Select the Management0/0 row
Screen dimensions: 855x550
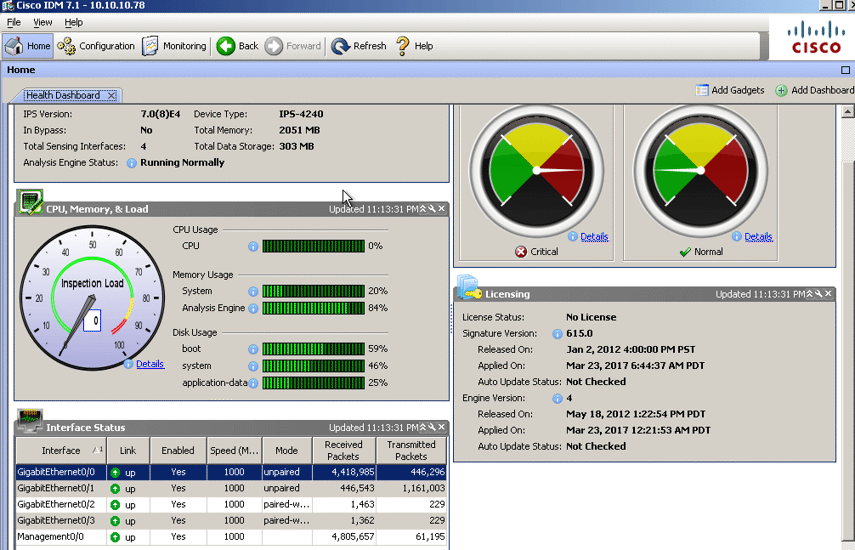[231, 537]
